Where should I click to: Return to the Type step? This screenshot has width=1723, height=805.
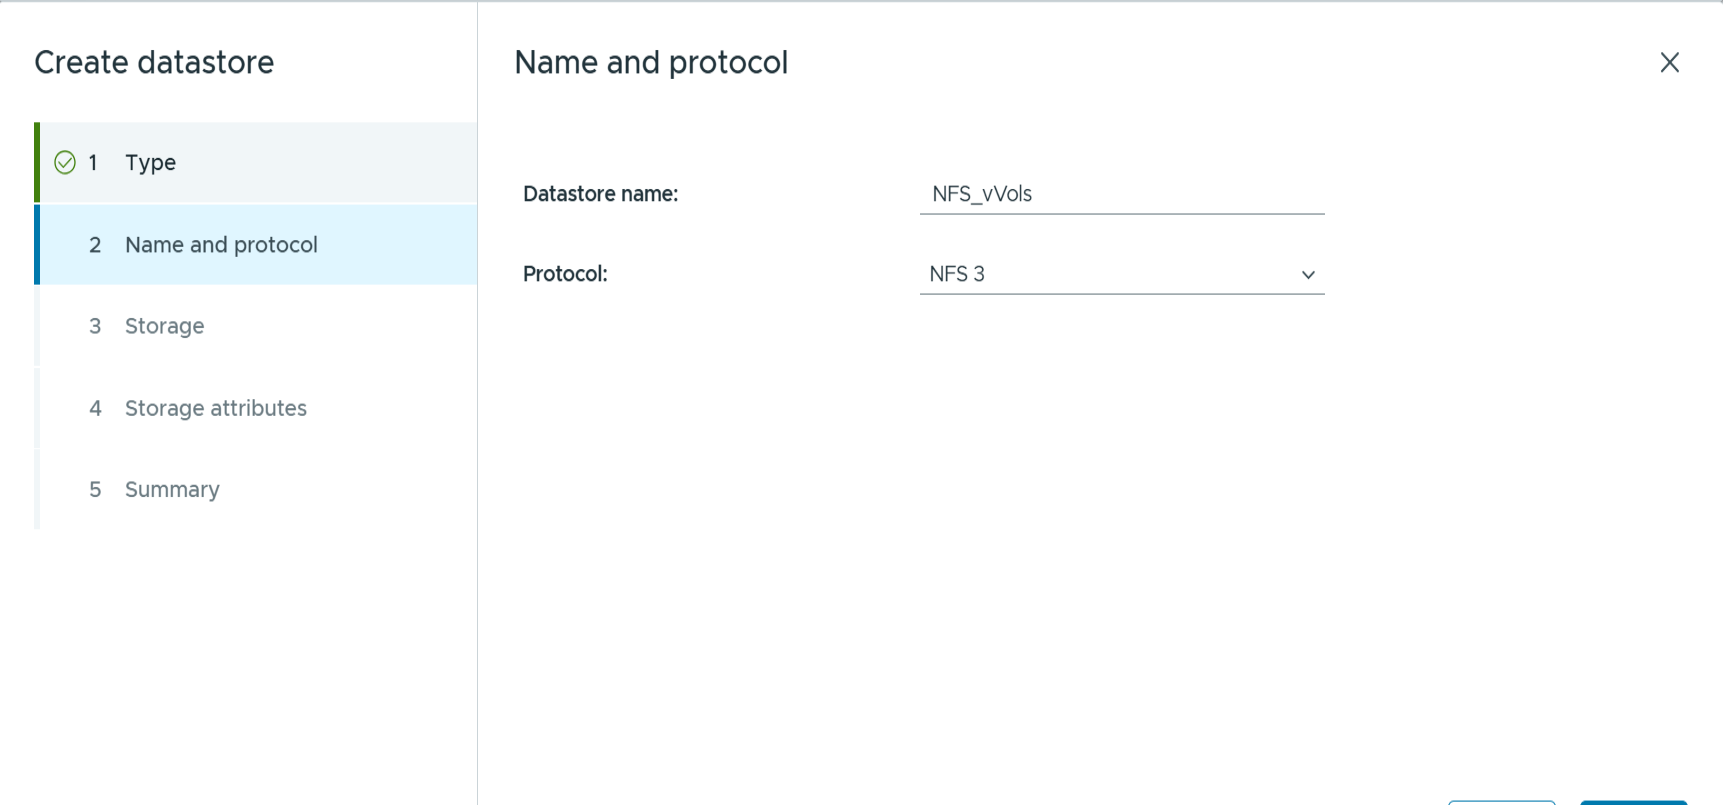(150, 163)
